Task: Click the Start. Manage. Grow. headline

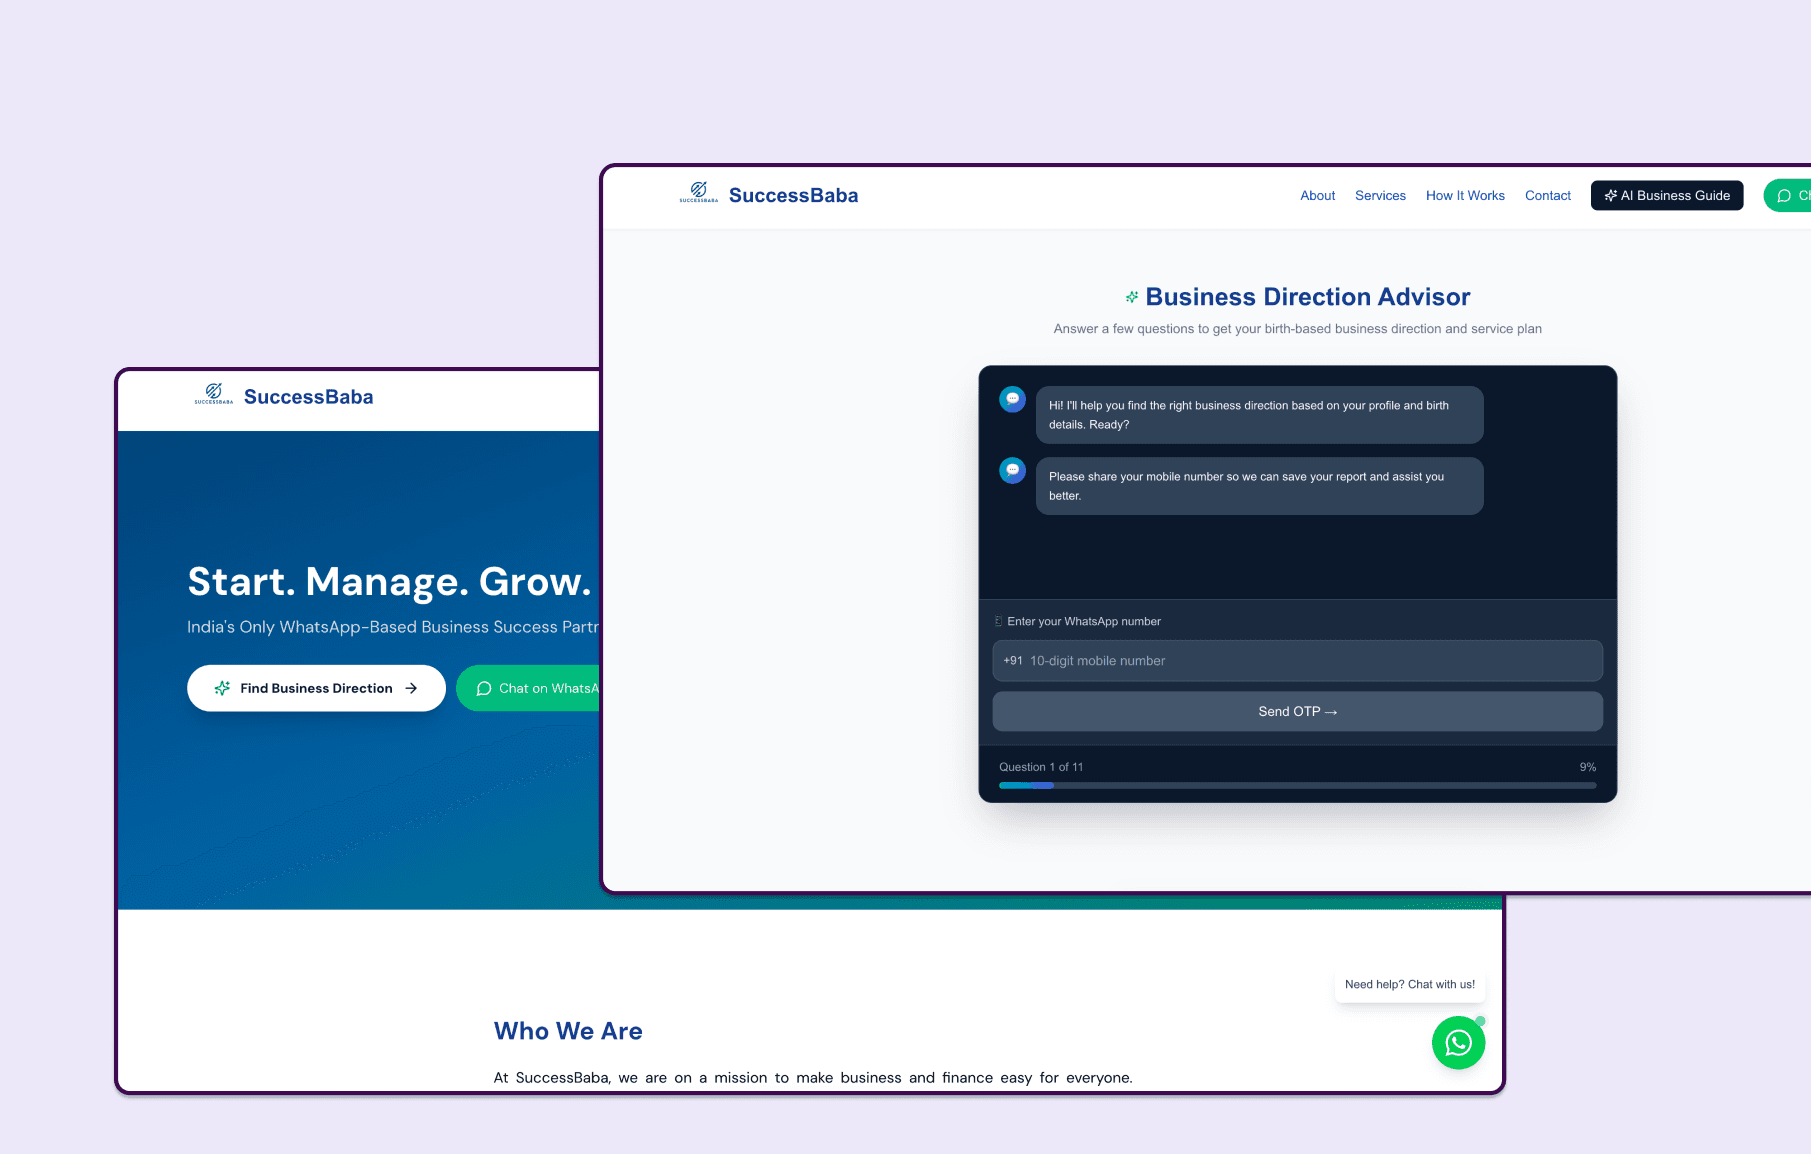Action: [x=389, y=581]
